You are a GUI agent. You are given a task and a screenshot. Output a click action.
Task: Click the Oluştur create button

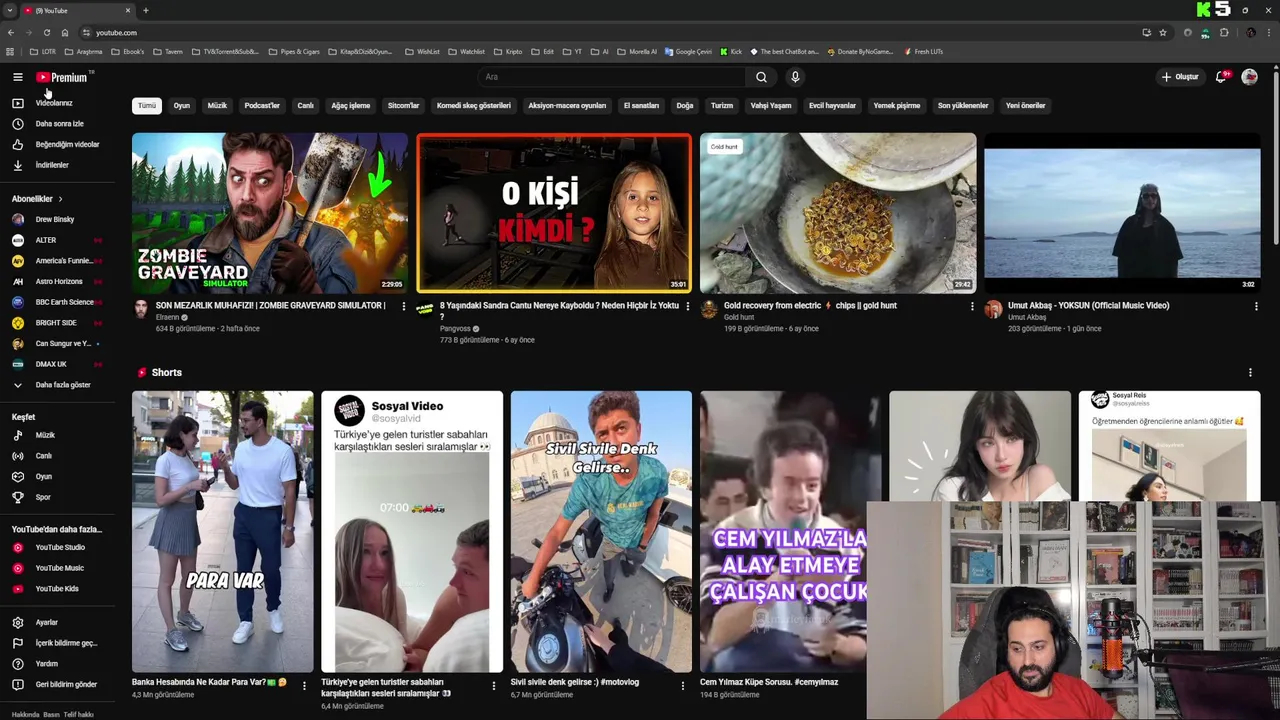click(x=1180, y=77)
